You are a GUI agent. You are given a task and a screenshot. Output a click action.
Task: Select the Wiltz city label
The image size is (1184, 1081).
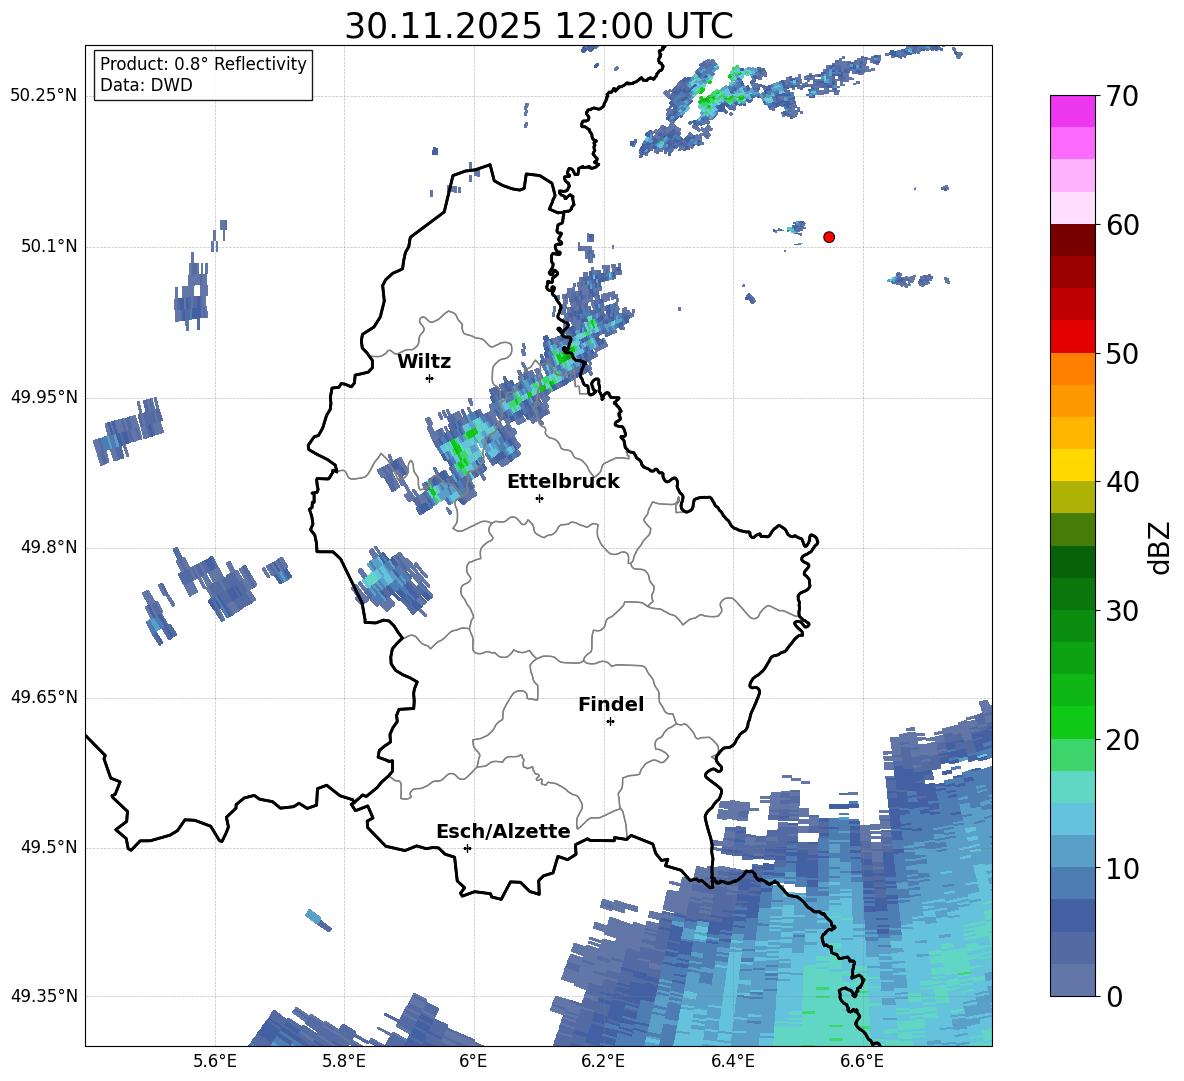(424, 362)
